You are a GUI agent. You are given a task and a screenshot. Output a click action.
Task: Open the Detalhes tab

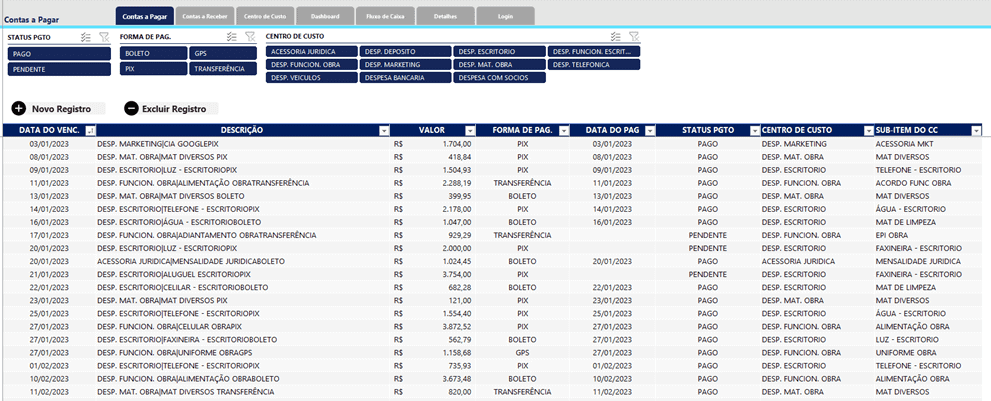(x=445, y=16)
